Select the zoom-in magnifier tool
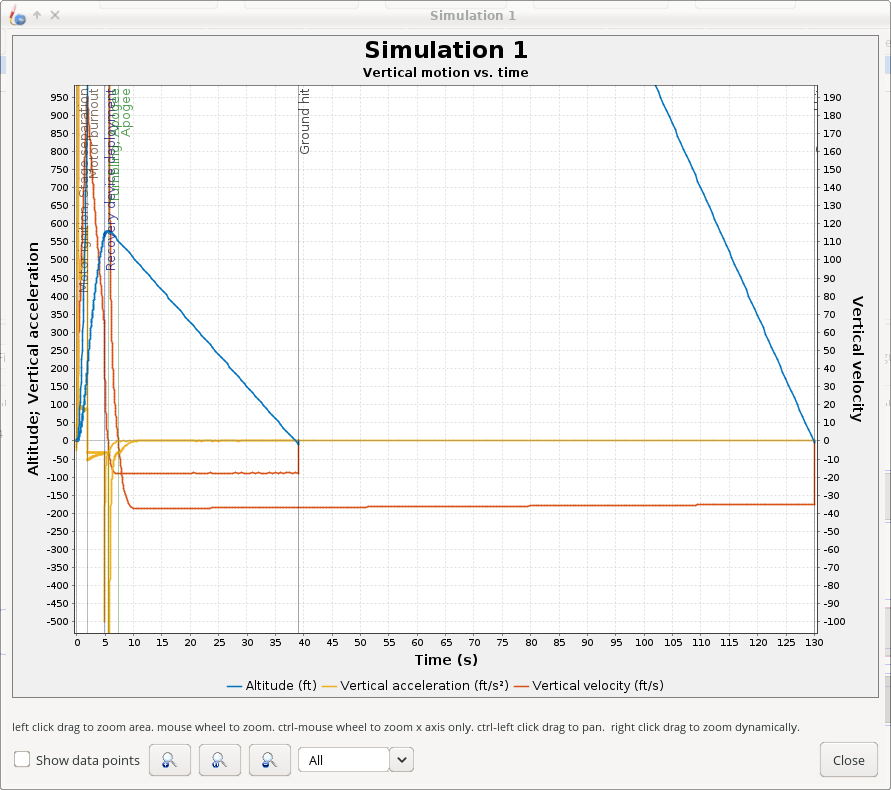This screenshot has height=790, width=891. click(169, 760)
